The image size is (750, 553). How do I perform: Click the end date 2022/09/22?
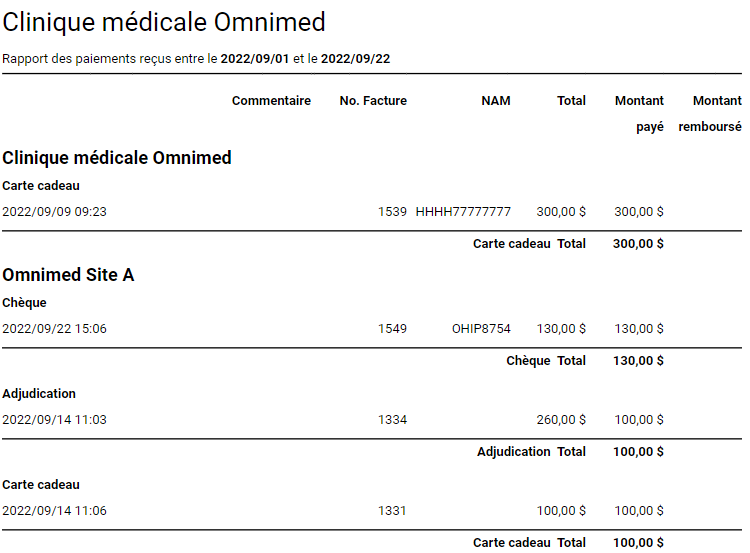(x=355, y=59)
